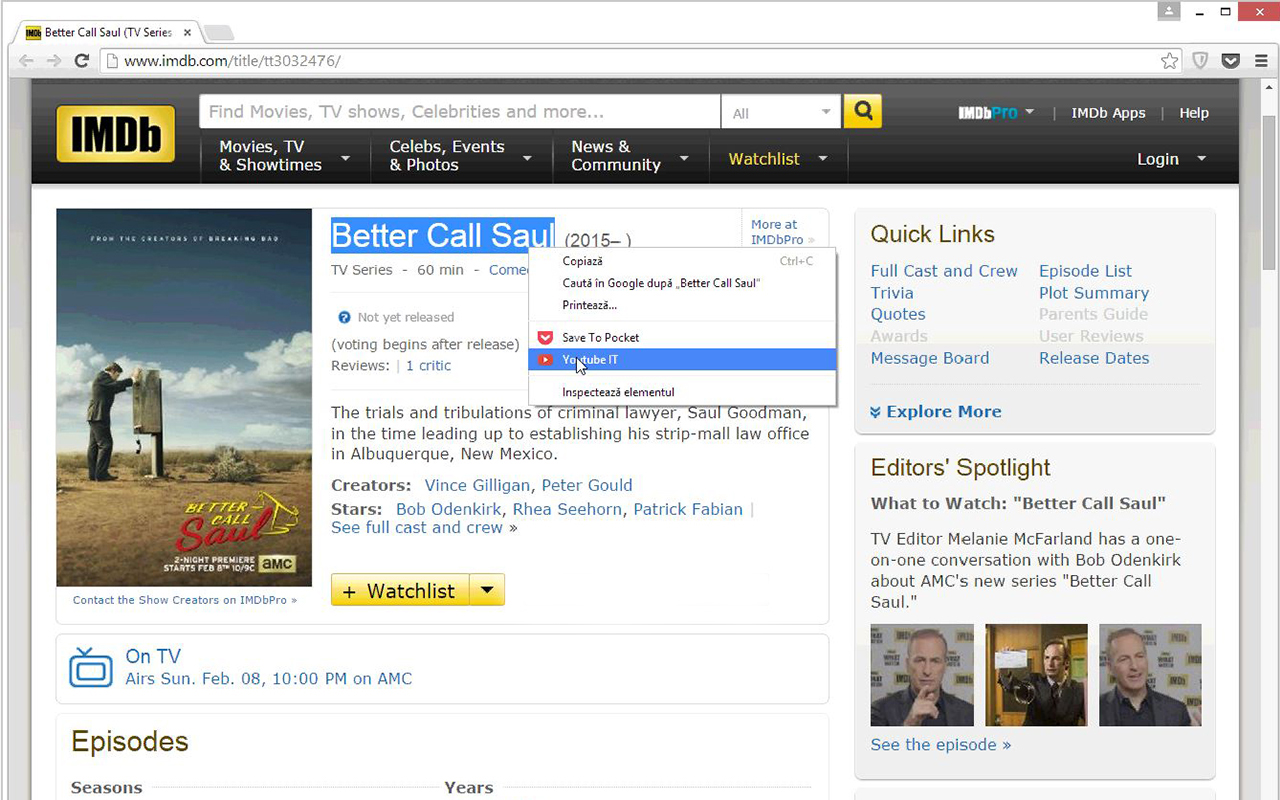
Task: Open the Full Cast and Crew link
Action: coord(944,271)
